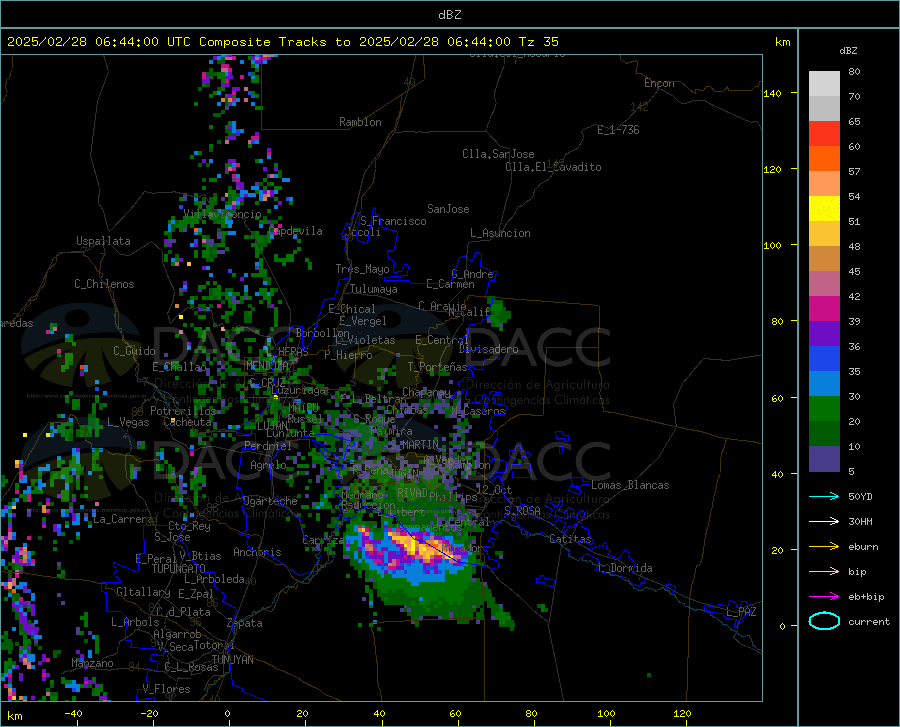Click the E_1-736 map label
Image resolution: width=900 pixels, height=727 pixels.
[x=618, y=130]
